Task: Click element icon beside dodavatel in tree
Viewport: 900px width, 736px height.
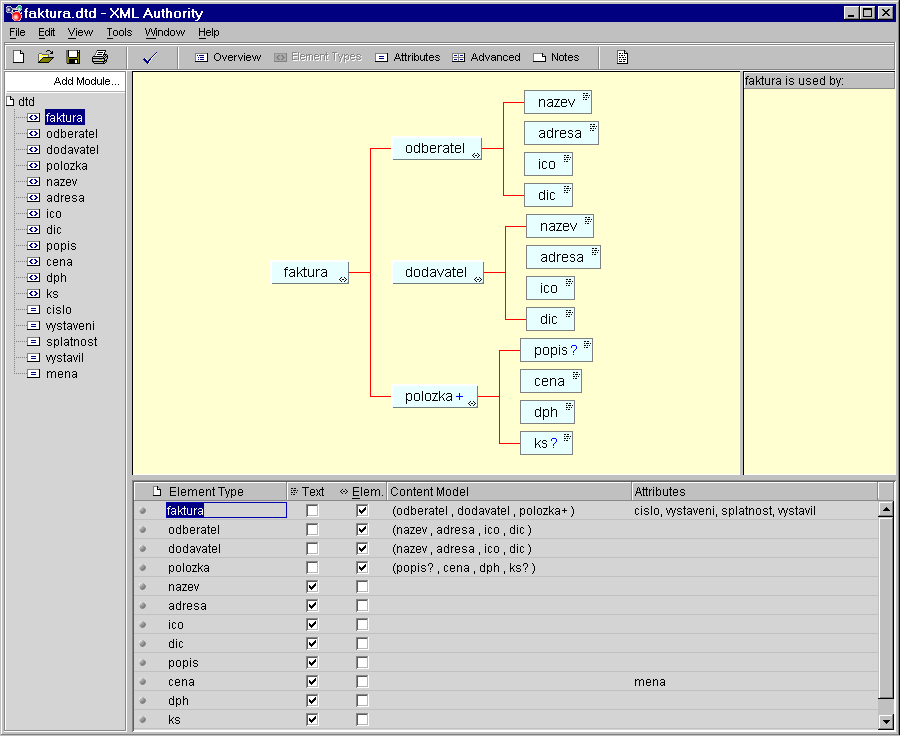Action: pos(34,150)
